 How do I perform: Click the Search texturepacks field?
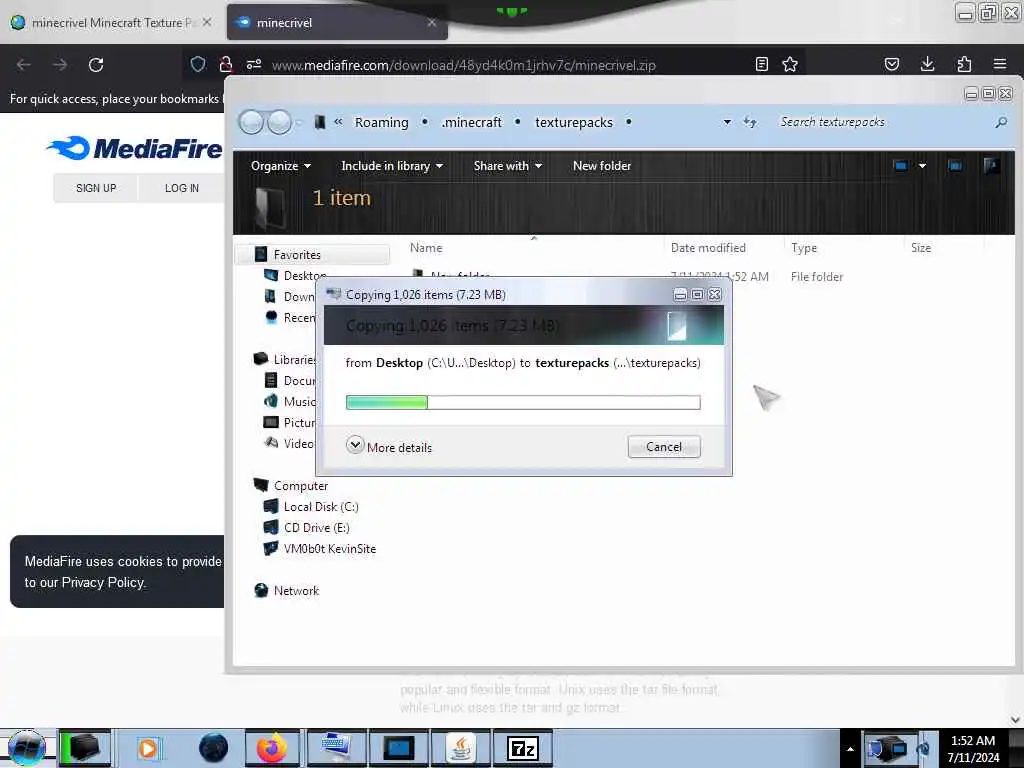pos(882,122)
